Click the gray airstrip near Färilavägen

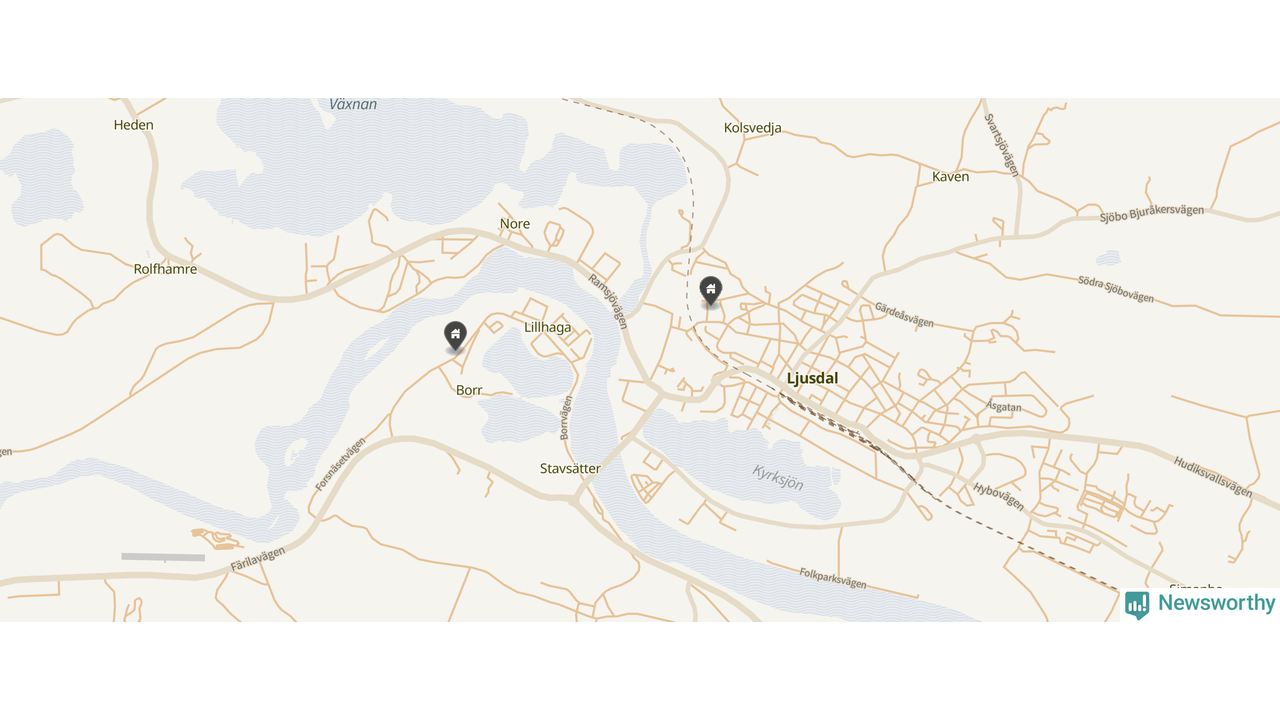163,557
